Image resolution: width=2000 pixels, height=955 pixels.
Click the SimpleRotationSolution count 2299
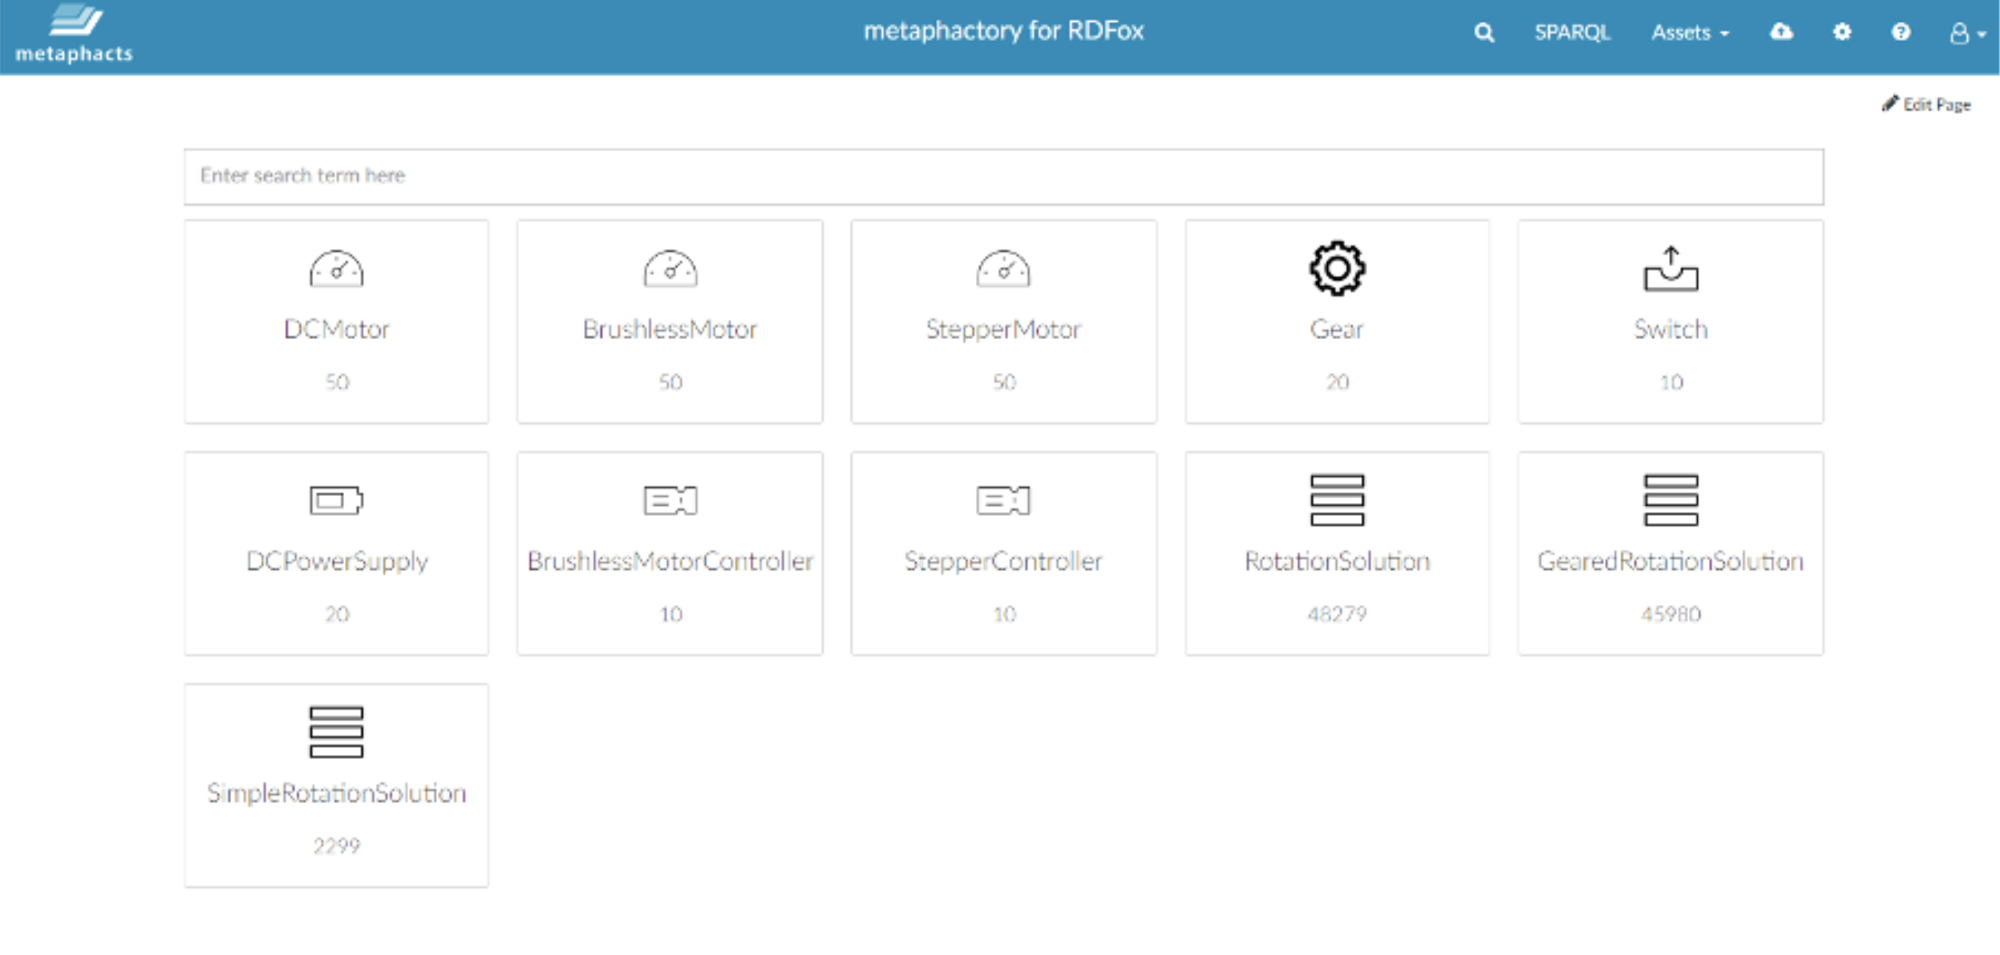336,846
